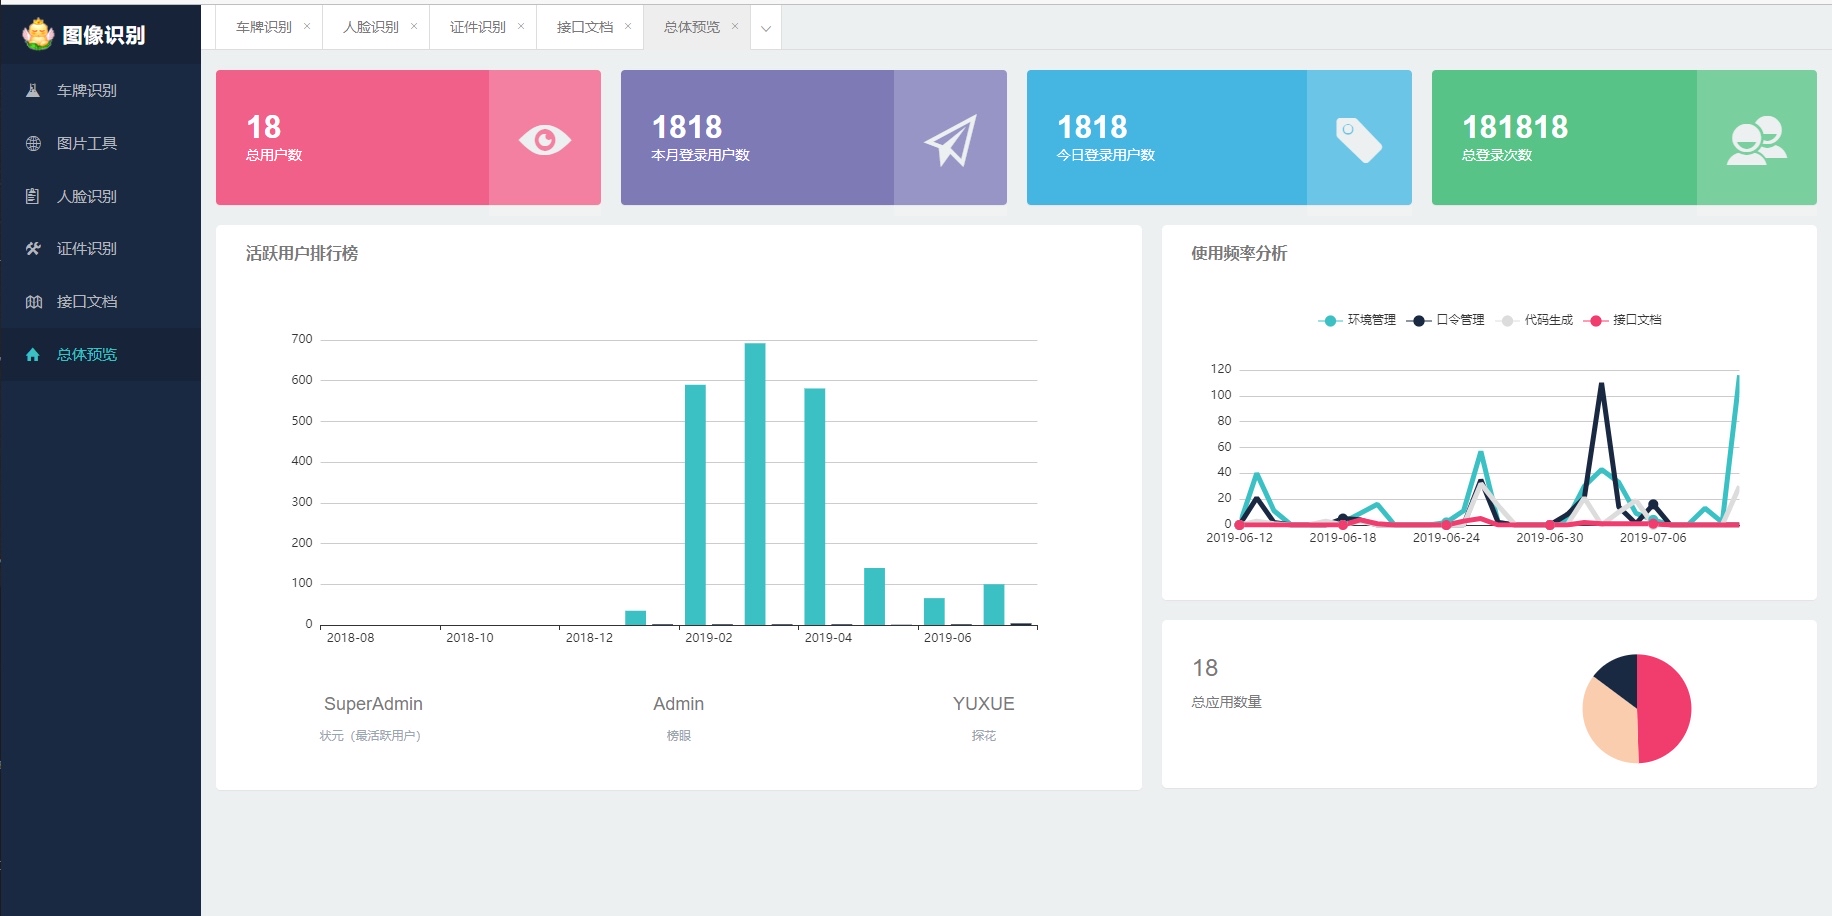Close the 车牌识别 tab
This screenshot has width=1832, height=916.
point(307,26)
